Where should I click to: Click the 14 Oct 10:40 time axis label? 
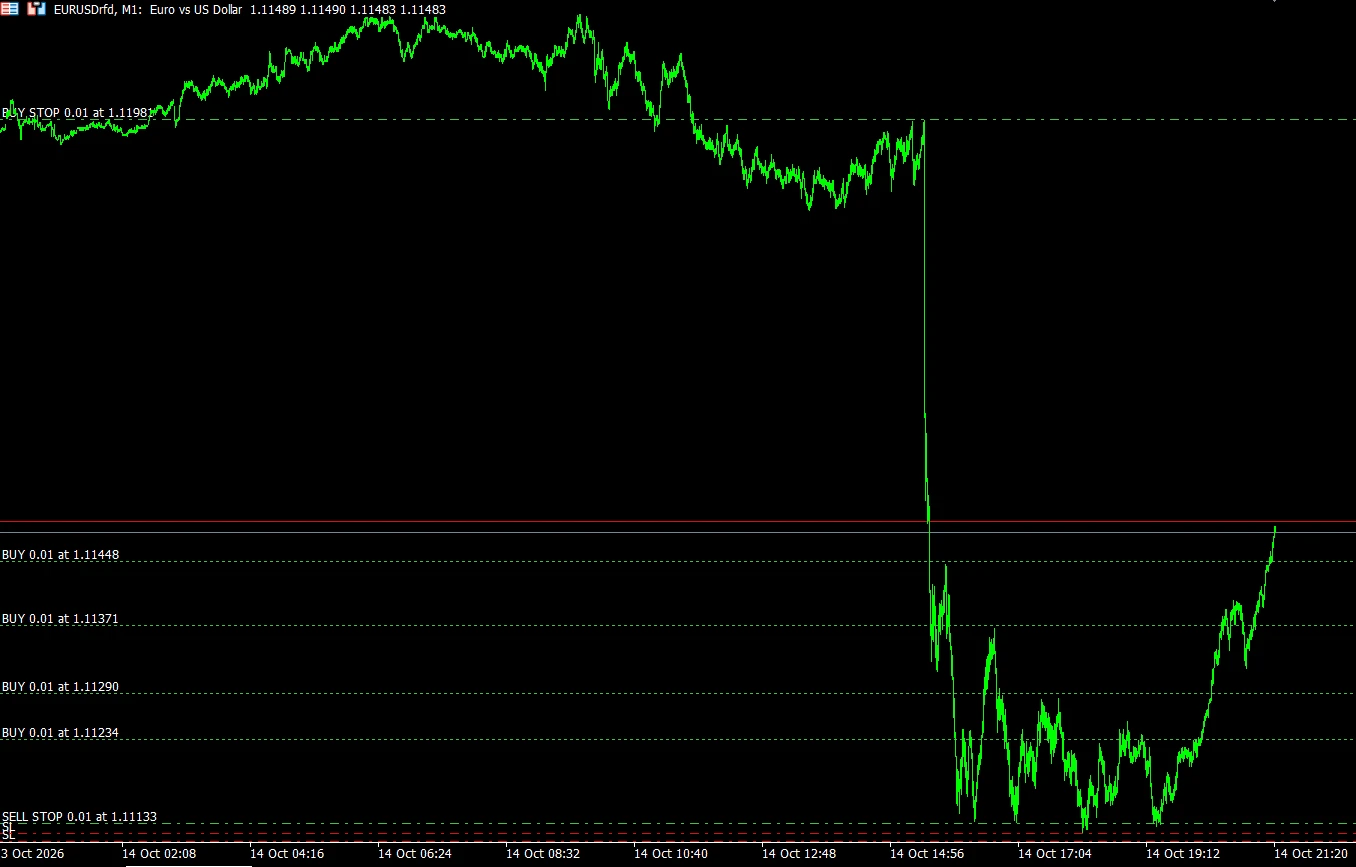click(x=671, y=854)
